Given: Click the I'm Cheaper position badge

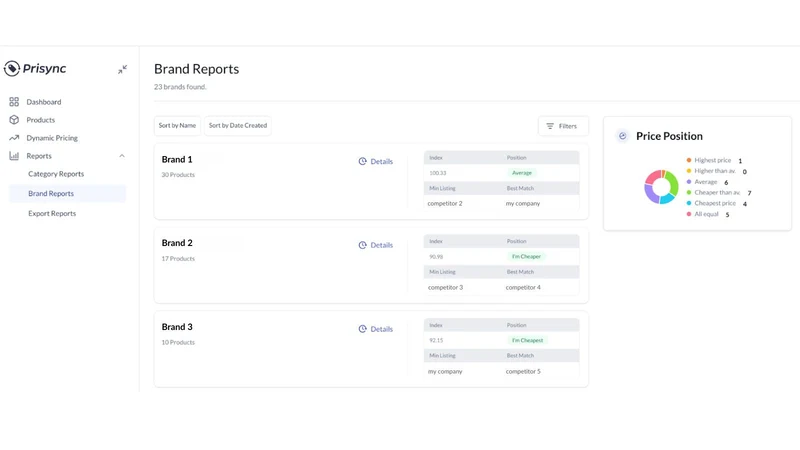Looking at the screenshot, I should (526, 257).
